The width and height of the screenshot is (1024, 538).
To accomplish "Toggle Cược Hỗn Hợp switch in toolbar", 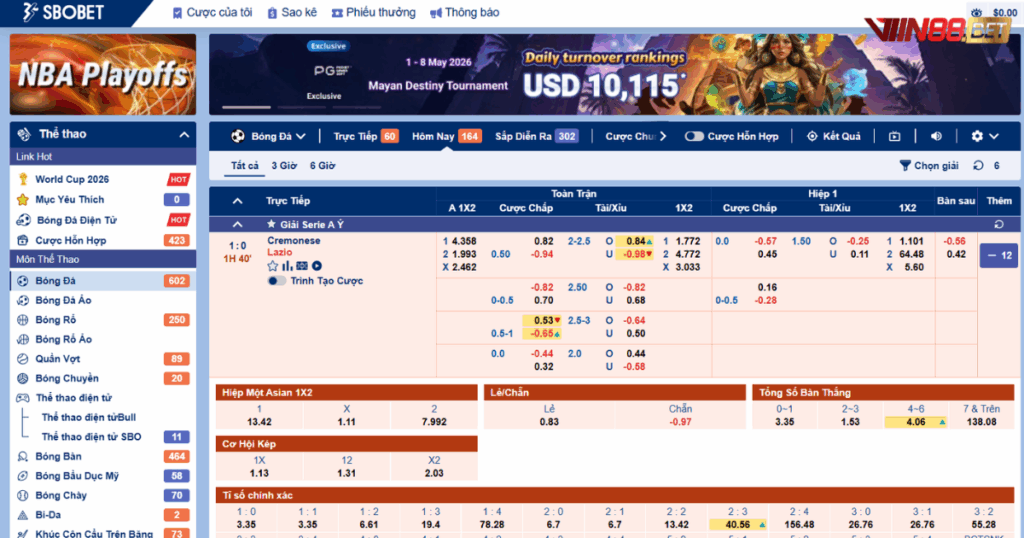I will pyautogui.click(x=694, y=136).
